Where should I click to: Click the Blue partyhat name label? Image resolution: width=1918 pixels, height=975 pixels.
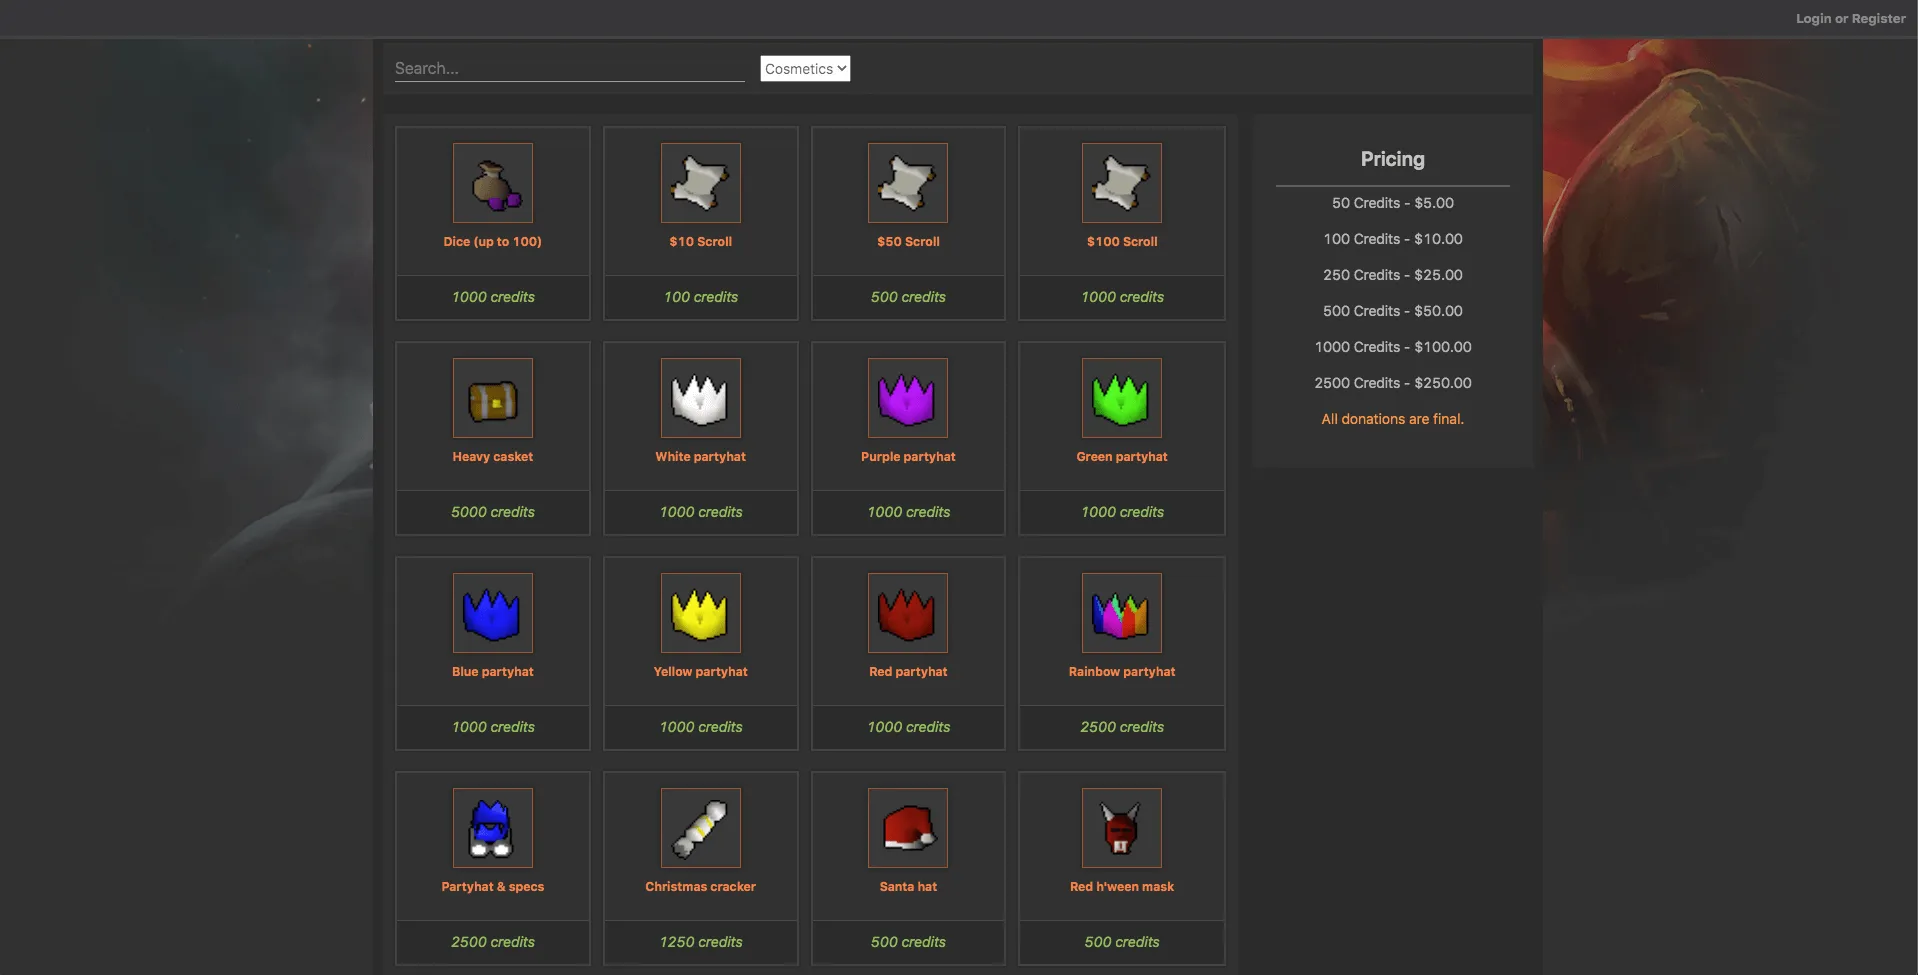[493, 672]
